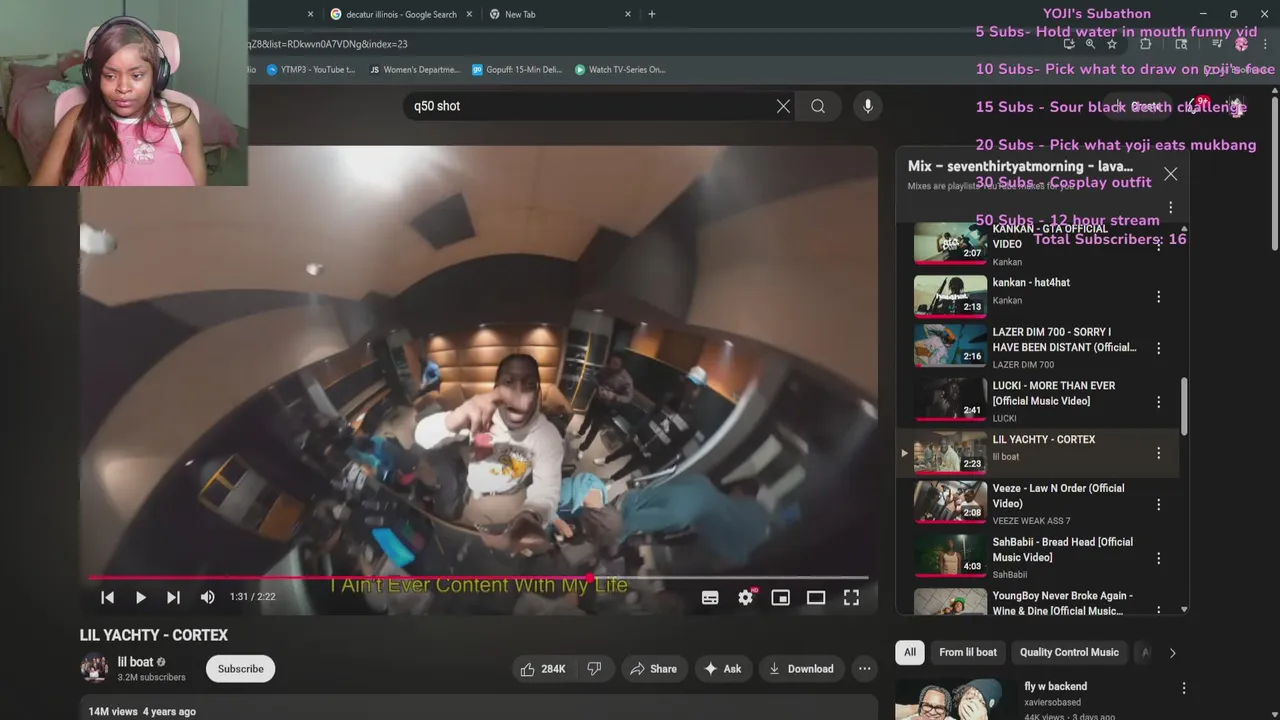Viewport: 1280px width, 720px height.
Task: Click the '14M views 4 years ago' description
Action: tap(142, 712)
